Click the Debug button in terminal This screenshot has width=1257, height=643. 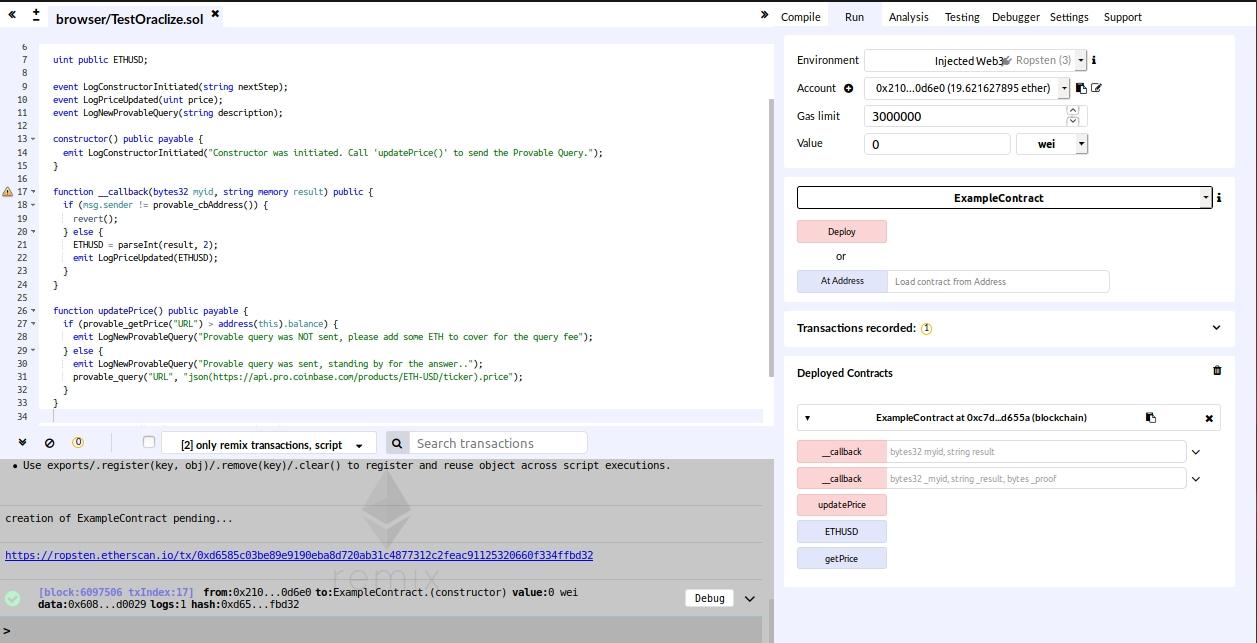tap(709, 598)
